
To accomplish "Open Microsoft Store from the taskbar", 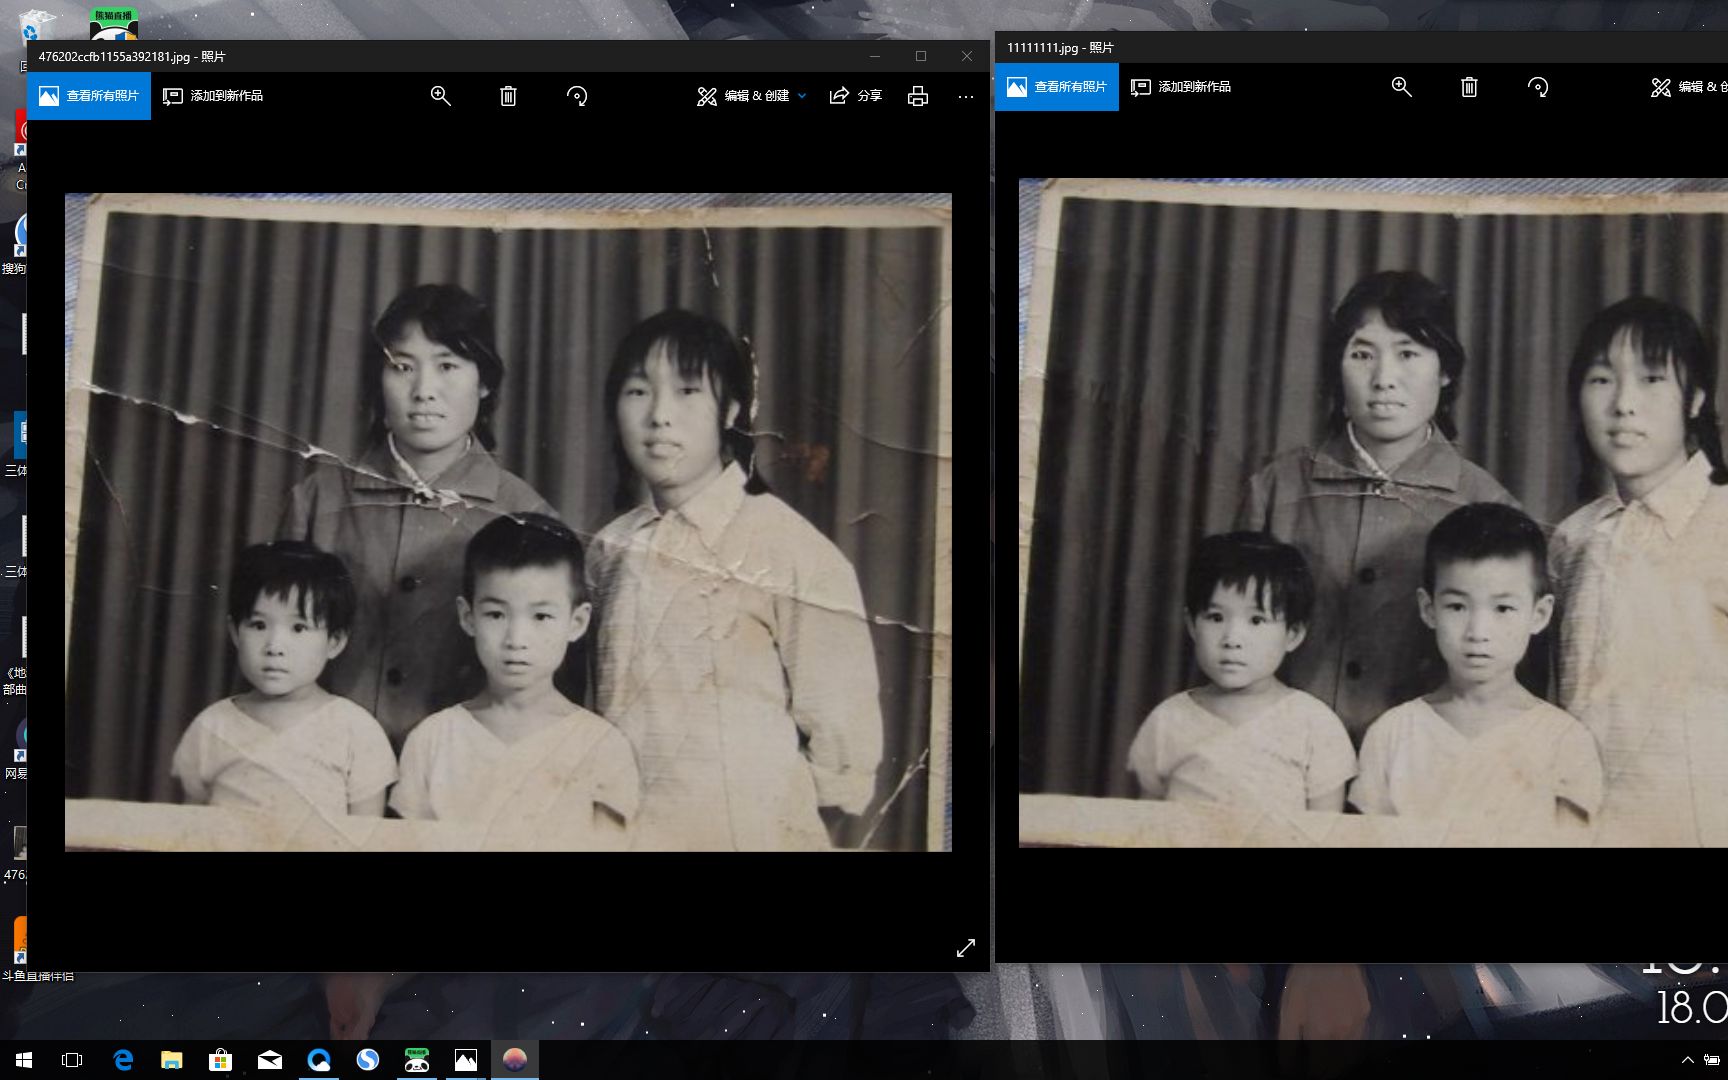I will 220,1060.
